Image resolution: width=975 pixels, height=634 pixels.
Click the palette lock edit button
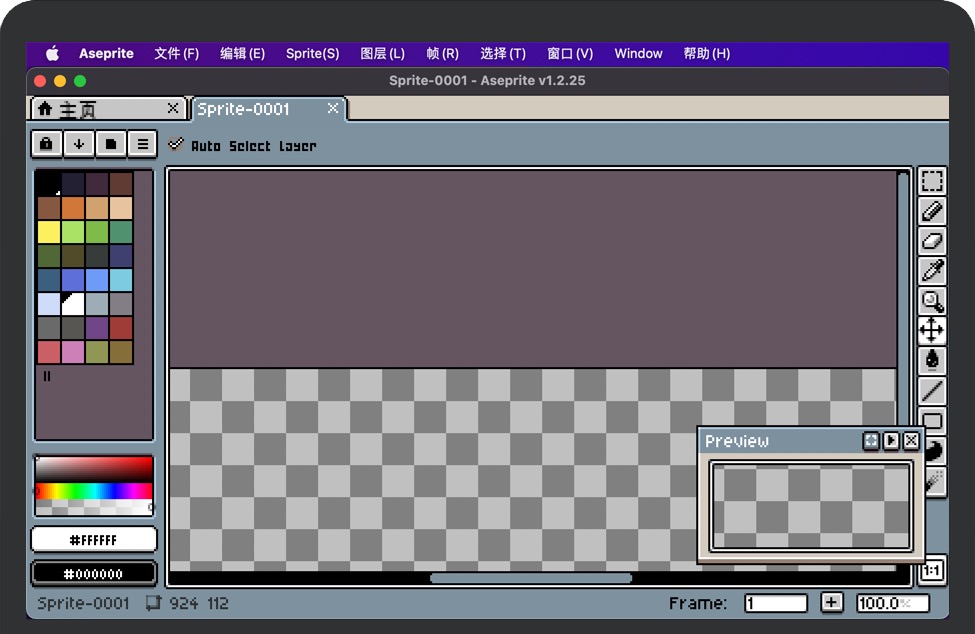[x=47, y=144]
